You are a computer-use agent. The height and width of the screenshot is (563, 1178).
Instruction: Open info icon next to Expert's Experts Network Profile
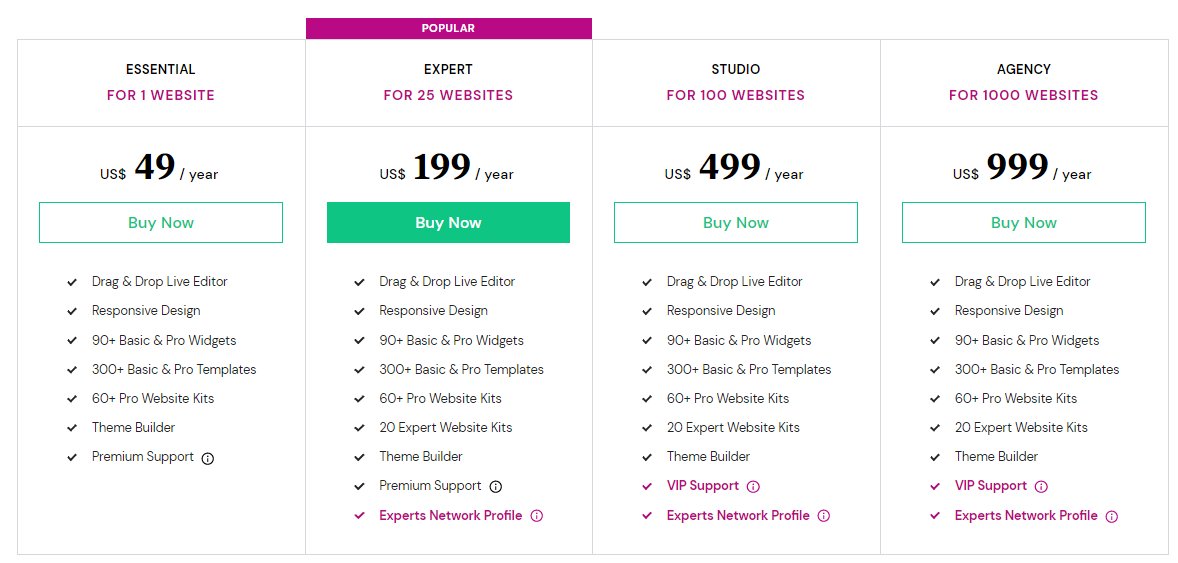coord(536,516)
